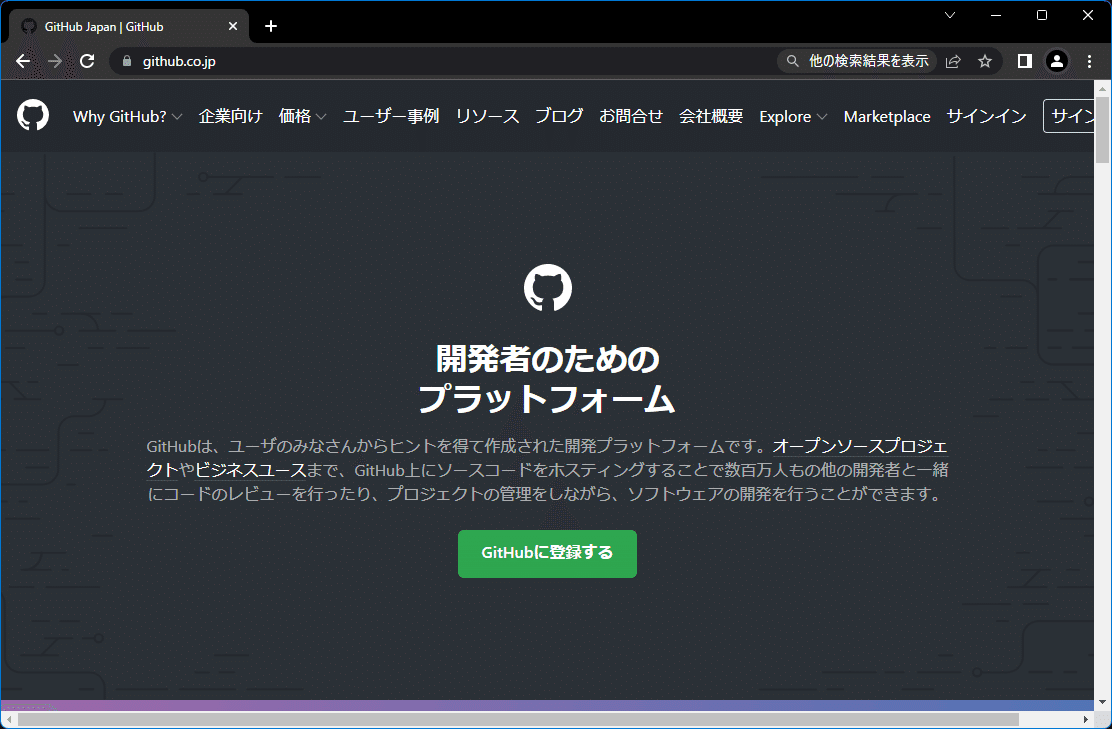Image resolution: width=1112 pixels, height=729 pixels.
Task: Close the GitHub Japan tab
Action: pos(233,26)
